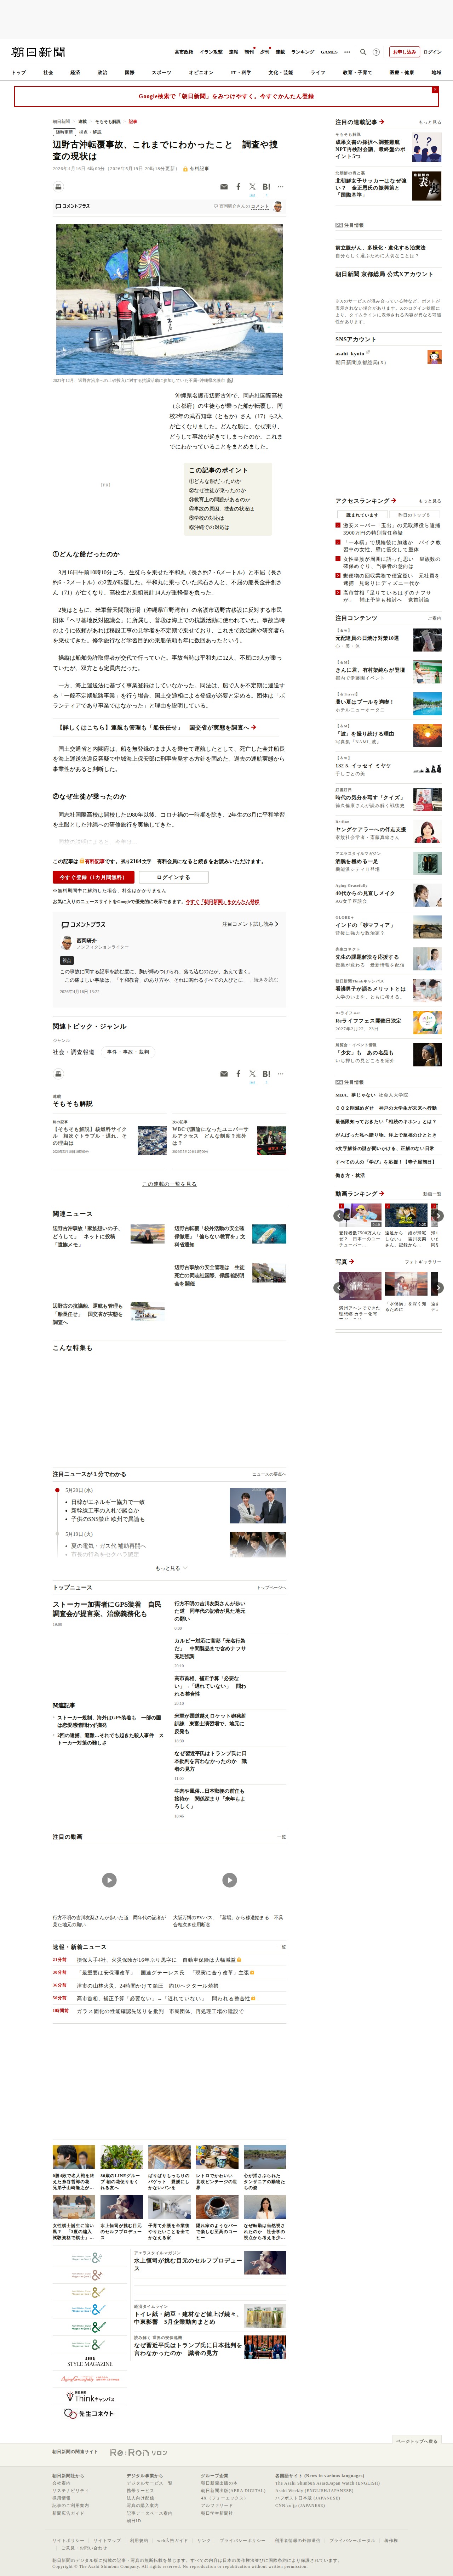Share on X icon under headline
Screen dimensions: 453x2576
coord(252,187)
